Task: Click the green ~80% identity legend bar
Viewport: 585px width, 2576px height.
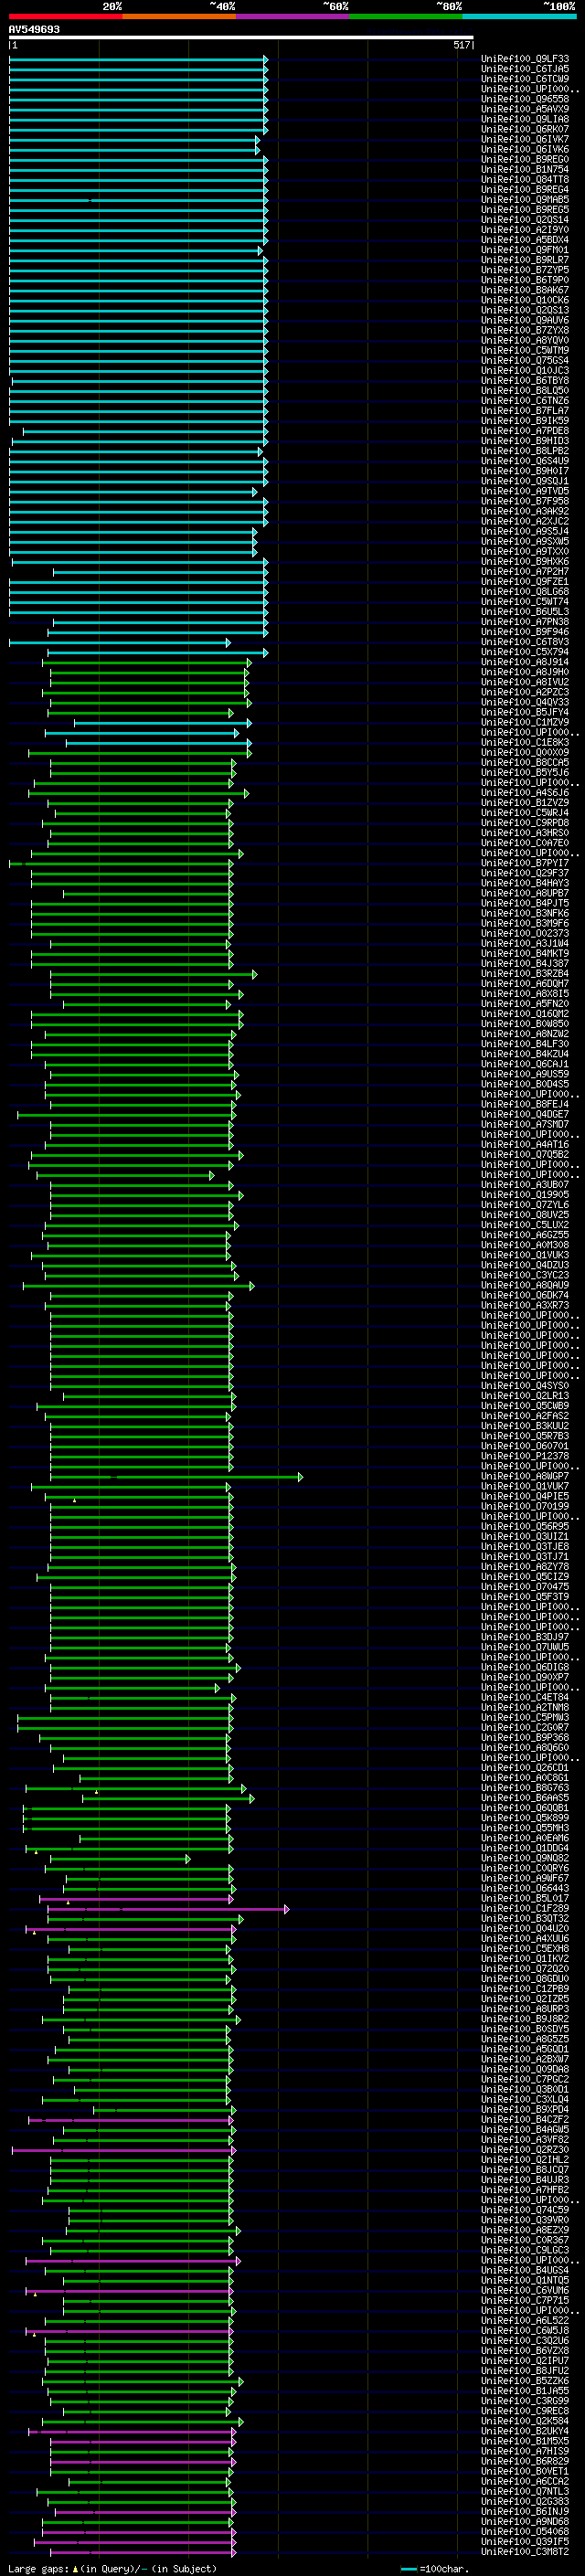Action: (x=405, y=16)
